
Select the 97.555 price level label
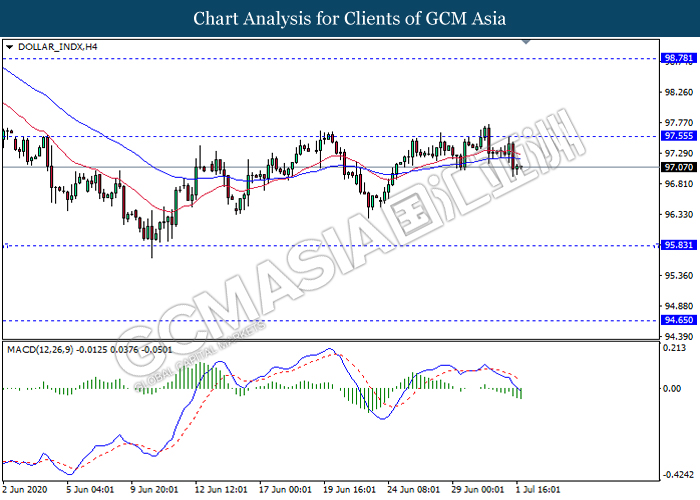(x=678, y=136)
